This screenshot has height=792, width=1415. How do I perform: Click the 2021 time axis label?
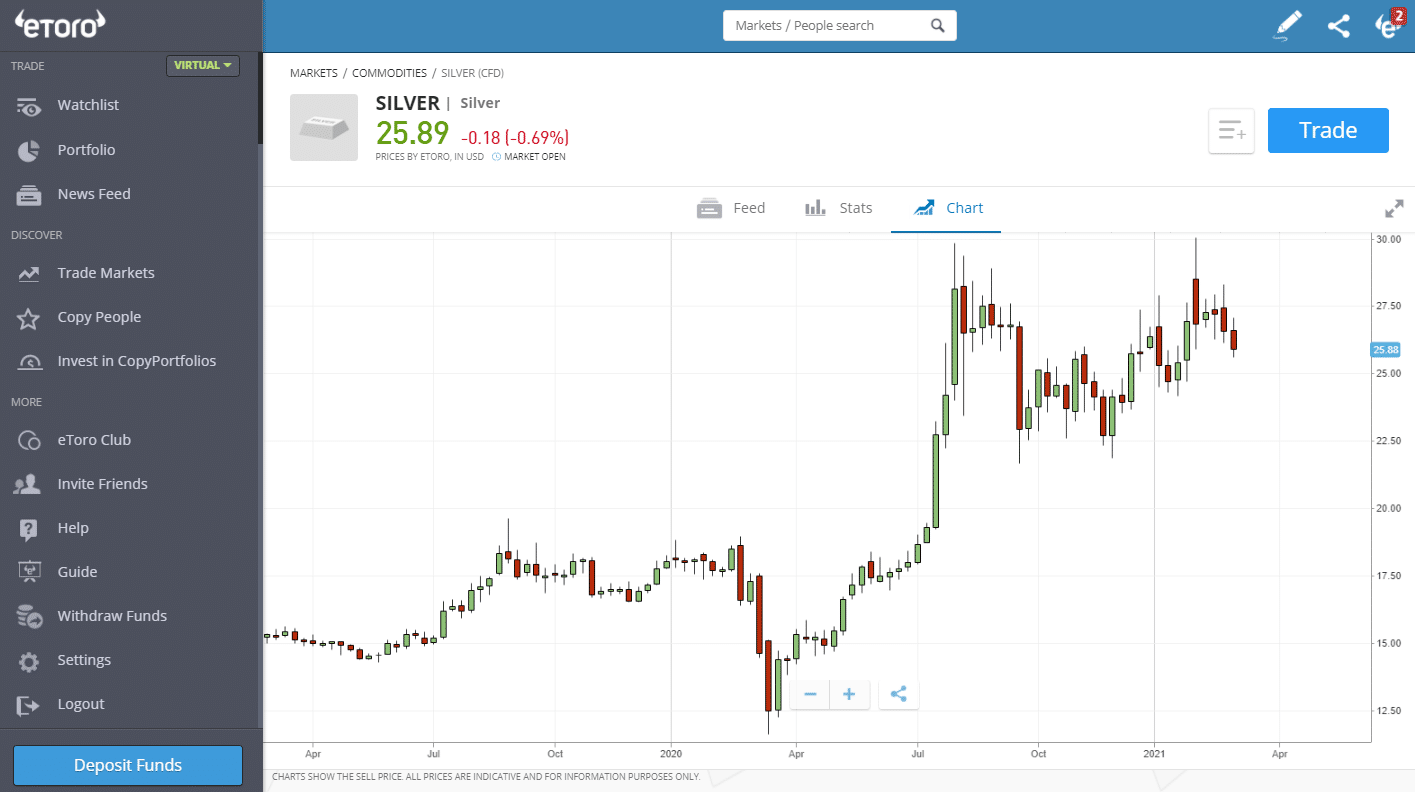1155,753
